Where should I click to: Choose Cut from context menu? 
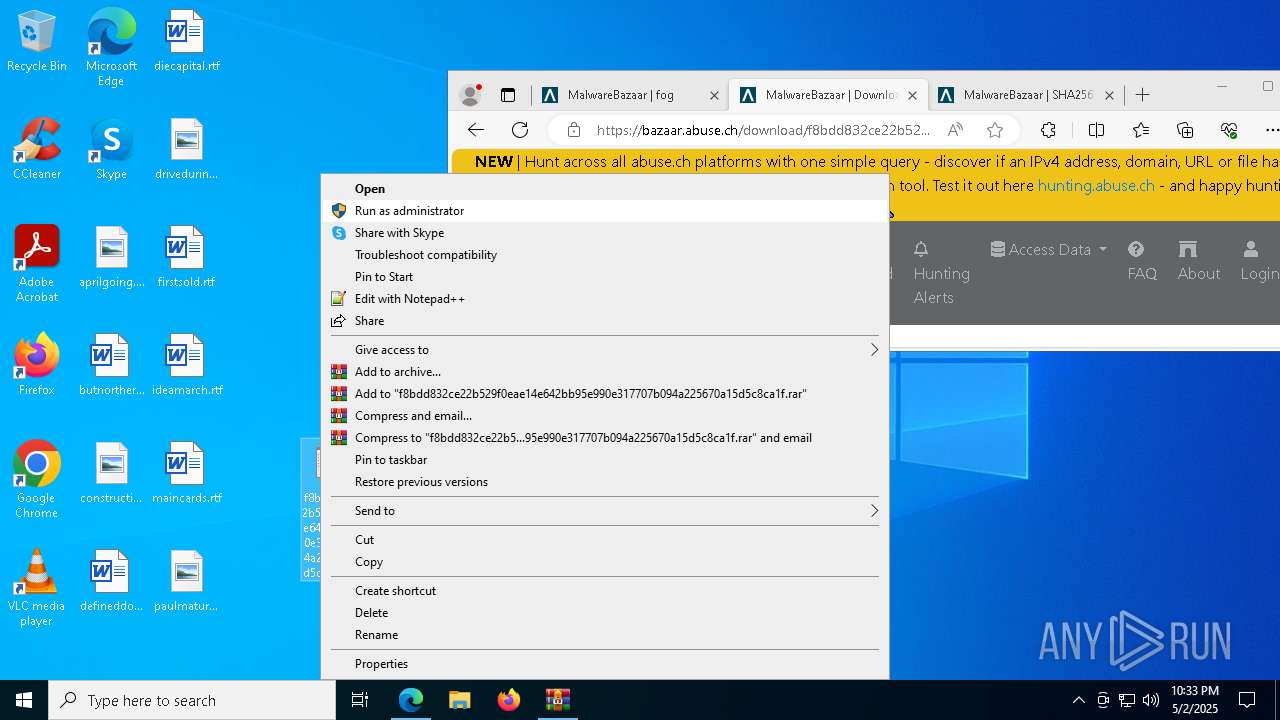point(604,540)
